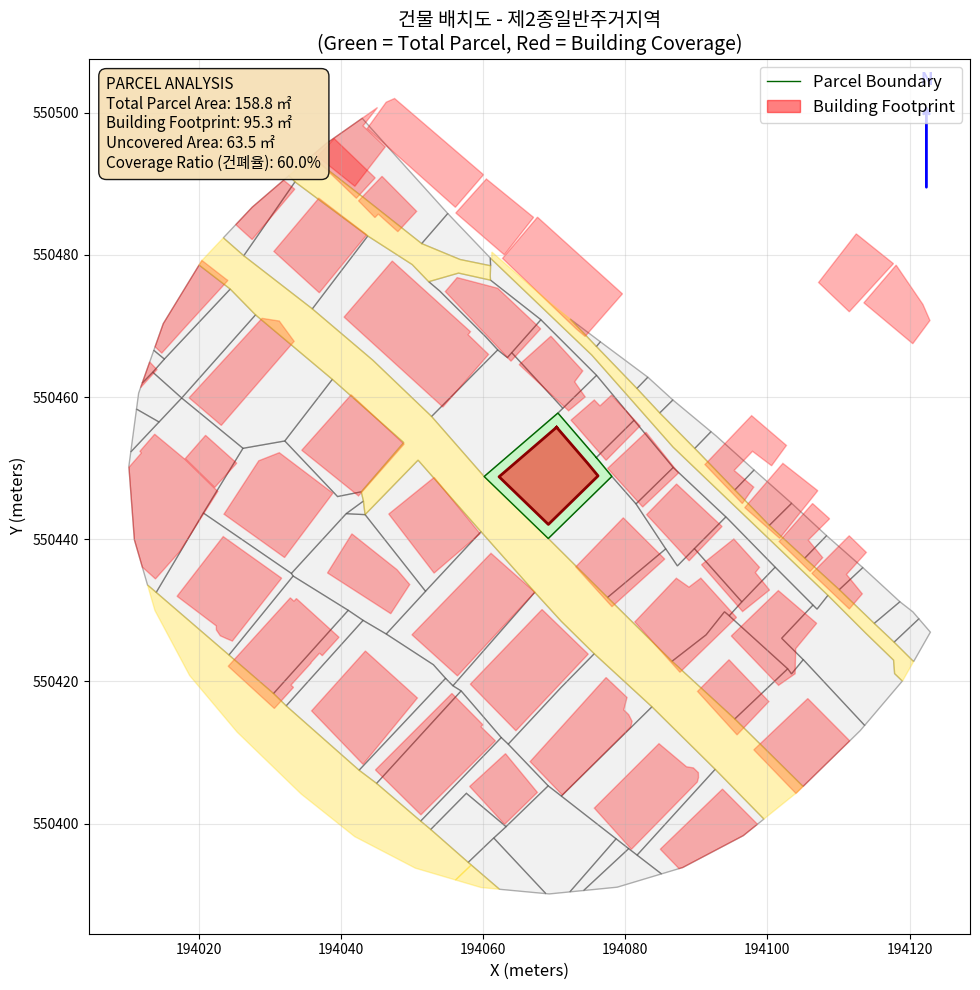Click the Uncovered Area 63.5 ㎡ line
Image resolution: width=980 pixels, height=990 pixels.
click(190, 143)
